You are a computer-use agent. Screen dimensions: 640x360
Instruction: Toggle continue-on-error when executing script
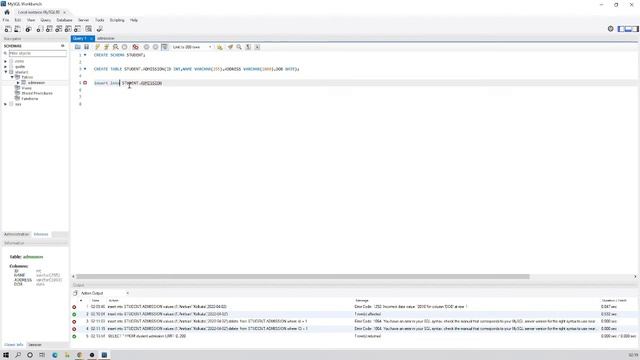click(x=135, y=47)
